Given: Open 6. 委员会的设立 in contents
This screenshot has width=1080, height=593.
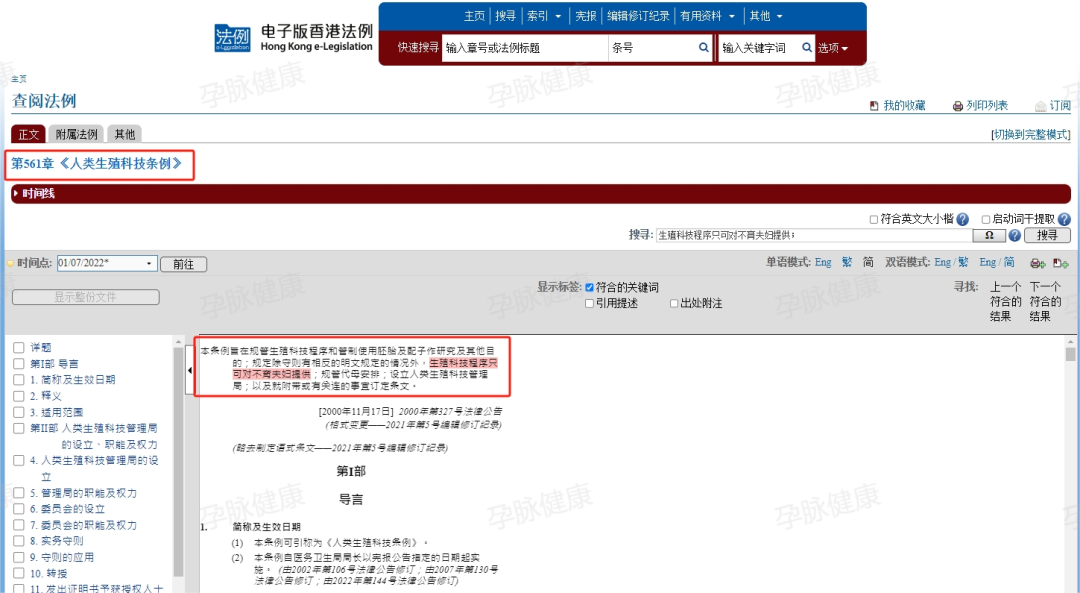Looking at the screenshot, I should point(68,509).
